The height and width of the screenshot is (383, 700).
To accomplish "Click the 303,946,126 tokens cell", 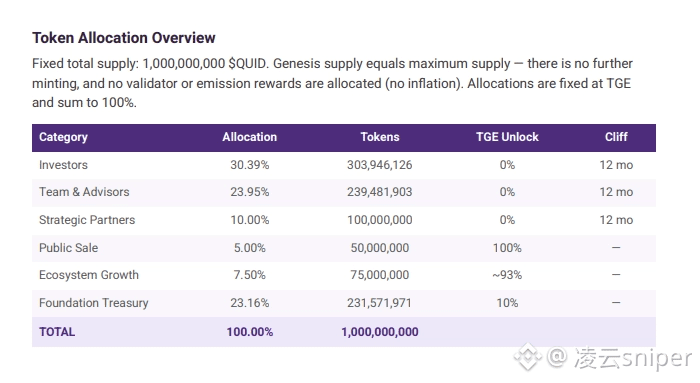I will (380, 165).
